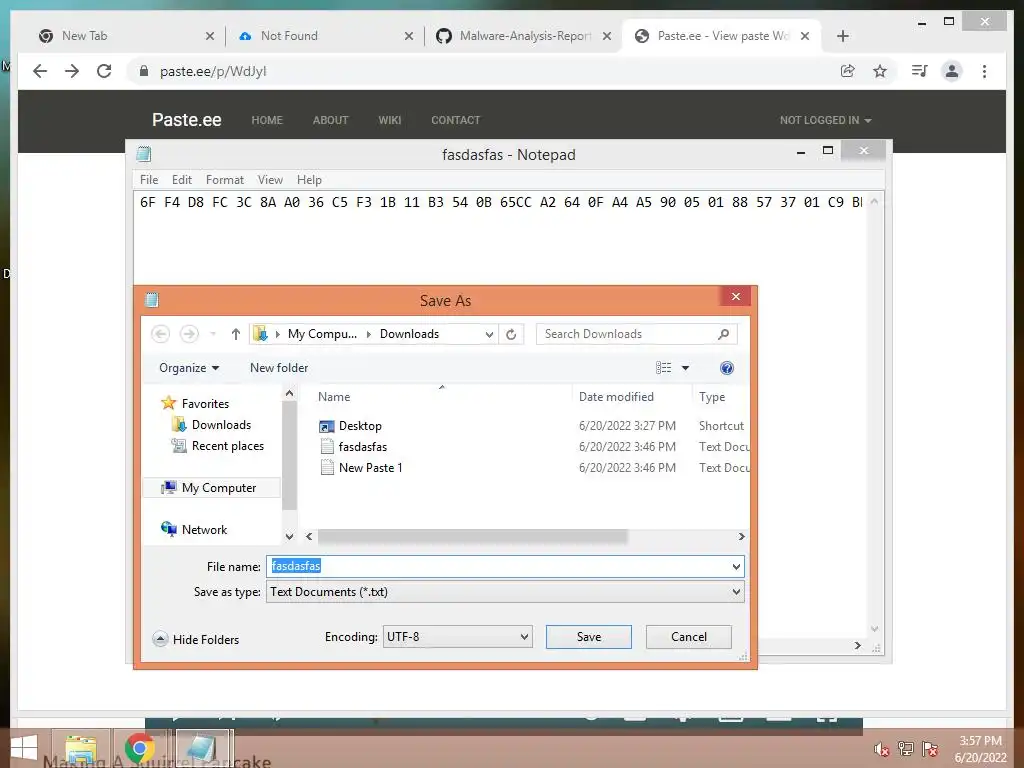Click Save button

tap(588, 637)
